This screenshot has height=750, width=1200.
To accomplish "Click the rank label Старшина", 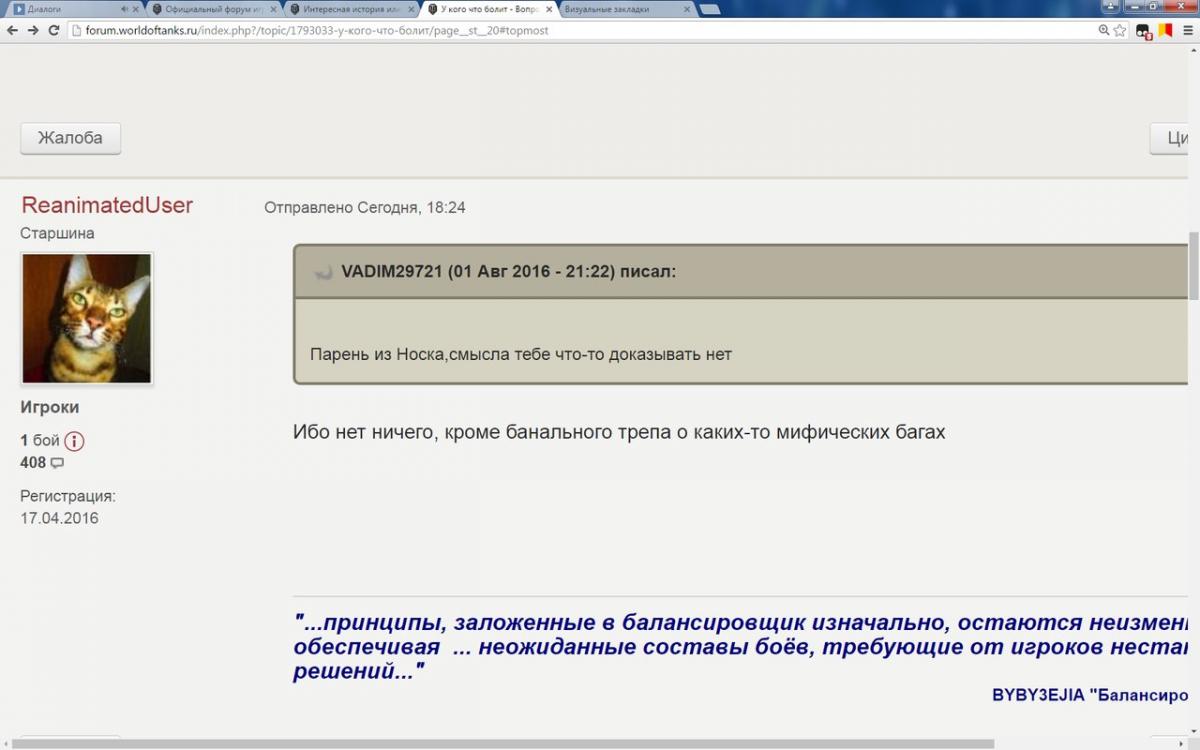I will 58,233.
